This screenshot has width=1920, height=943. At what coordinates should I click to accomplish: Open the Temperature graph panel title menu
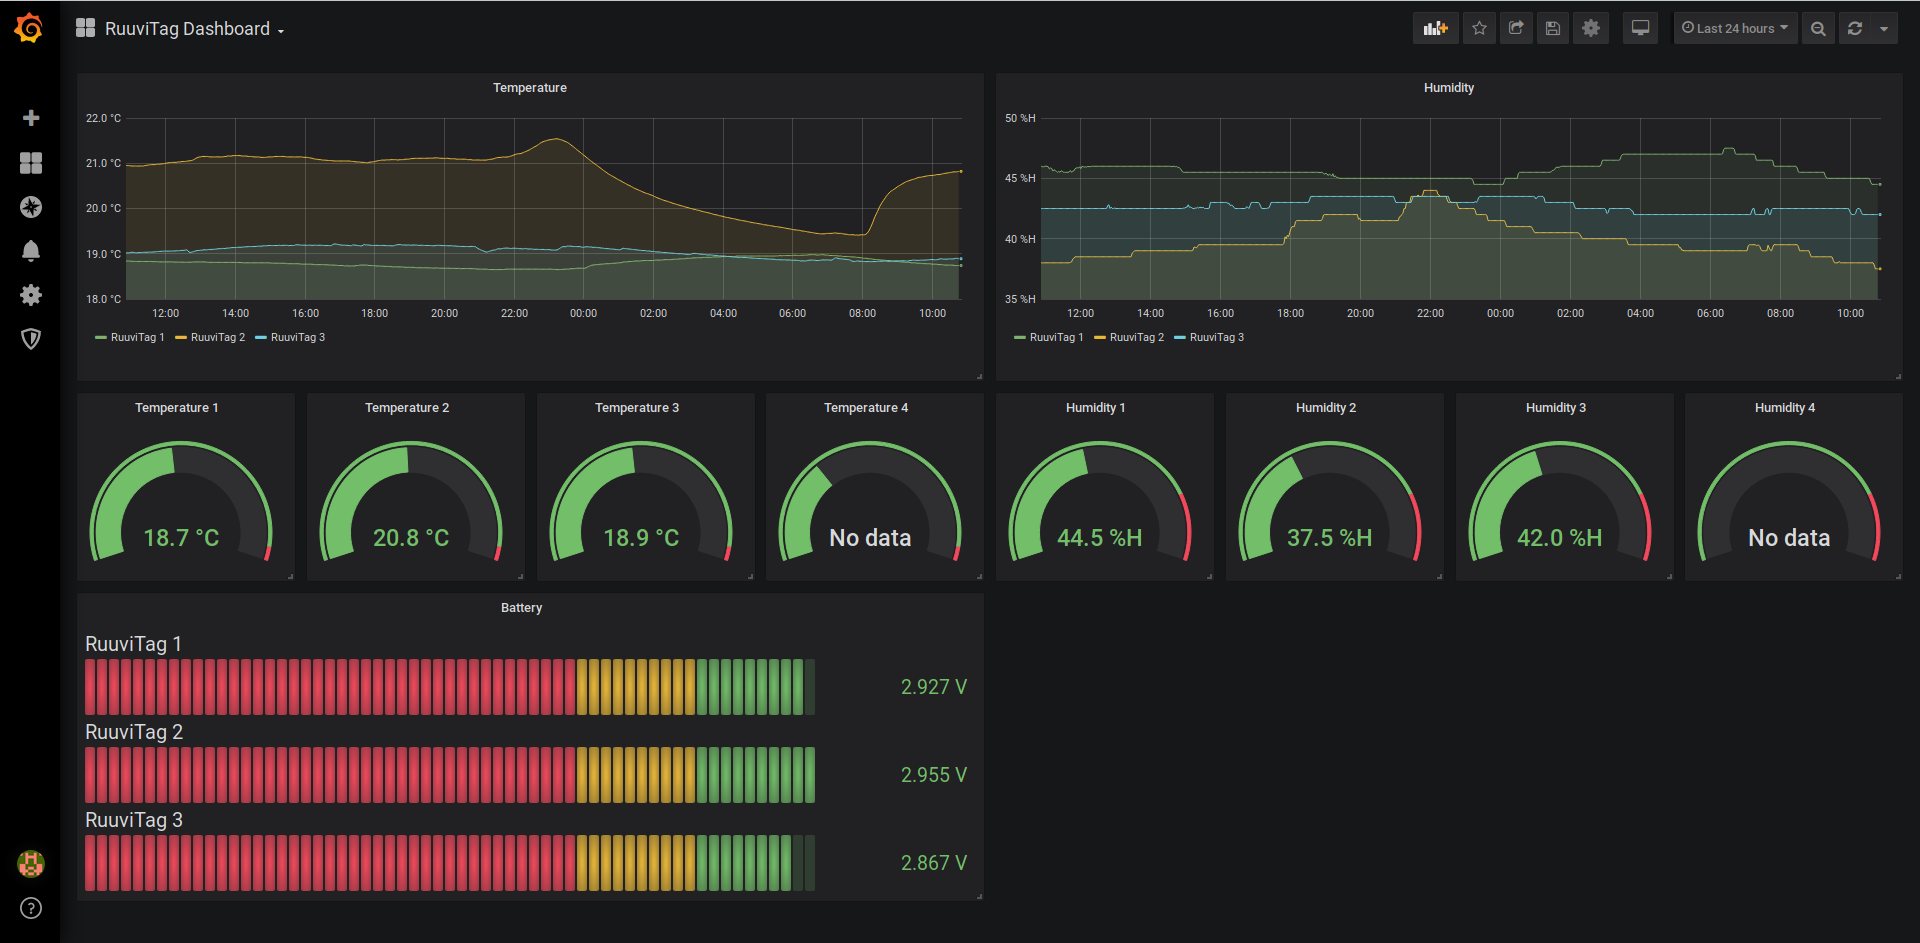click(530, 88)
